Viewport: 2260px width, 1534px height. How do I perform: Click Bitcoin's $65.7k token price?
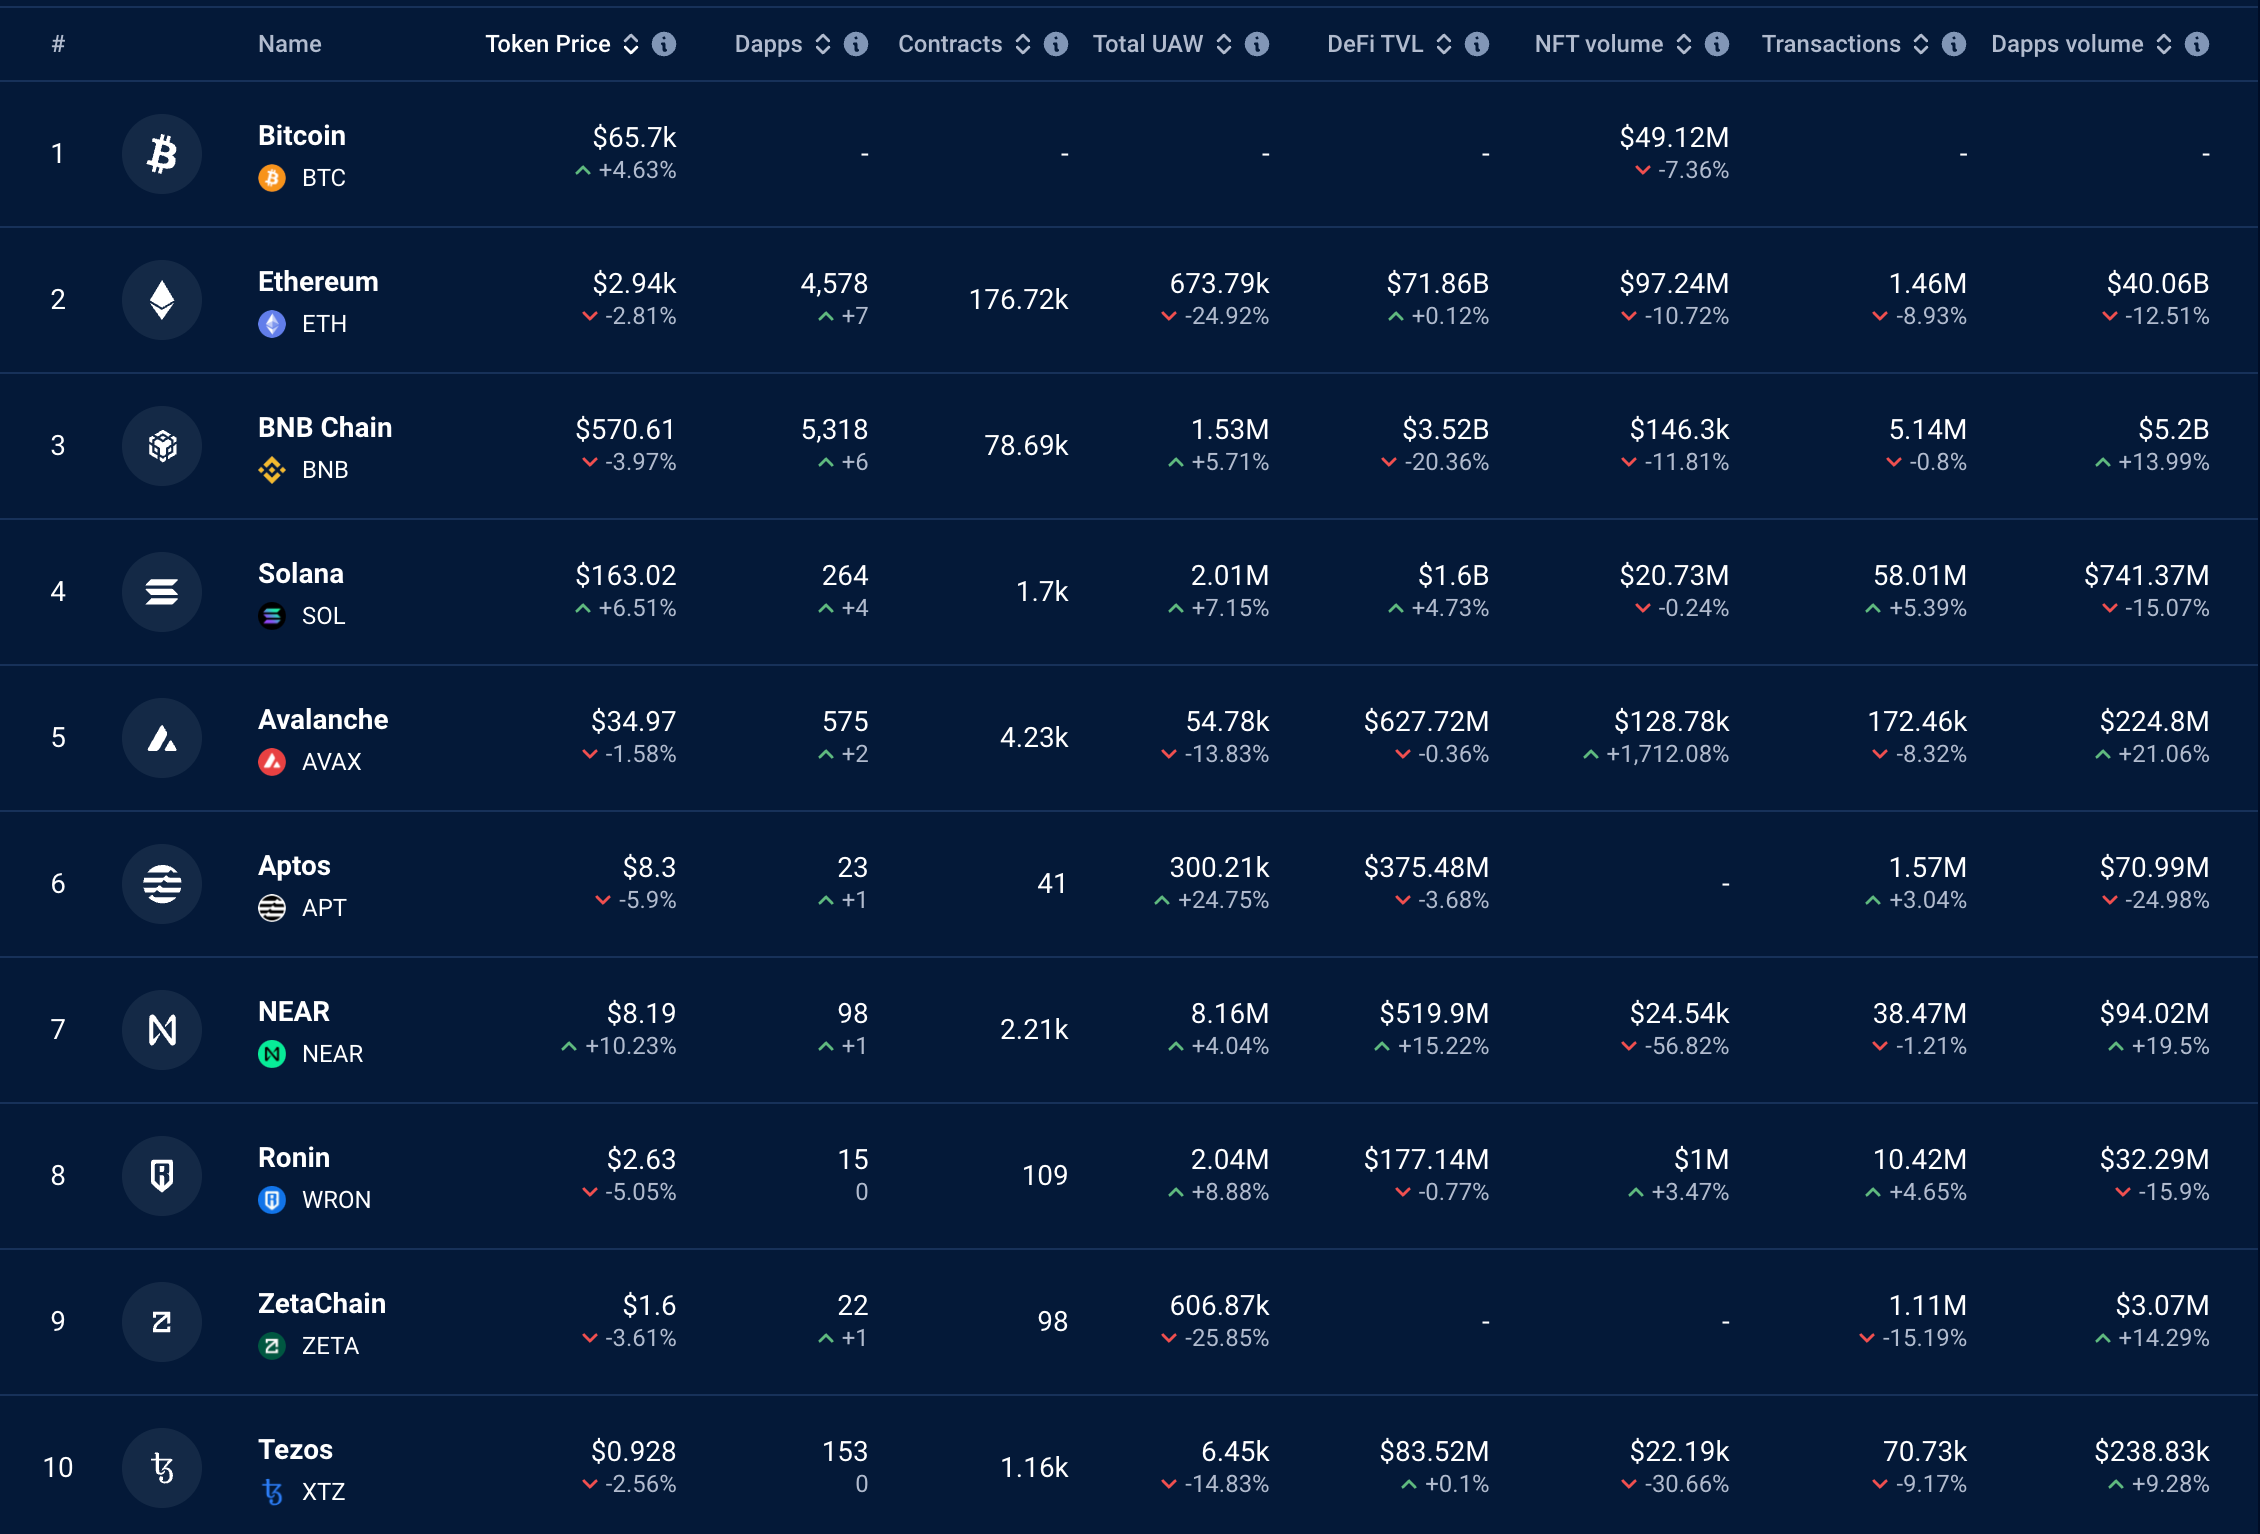tap(634, 137)
